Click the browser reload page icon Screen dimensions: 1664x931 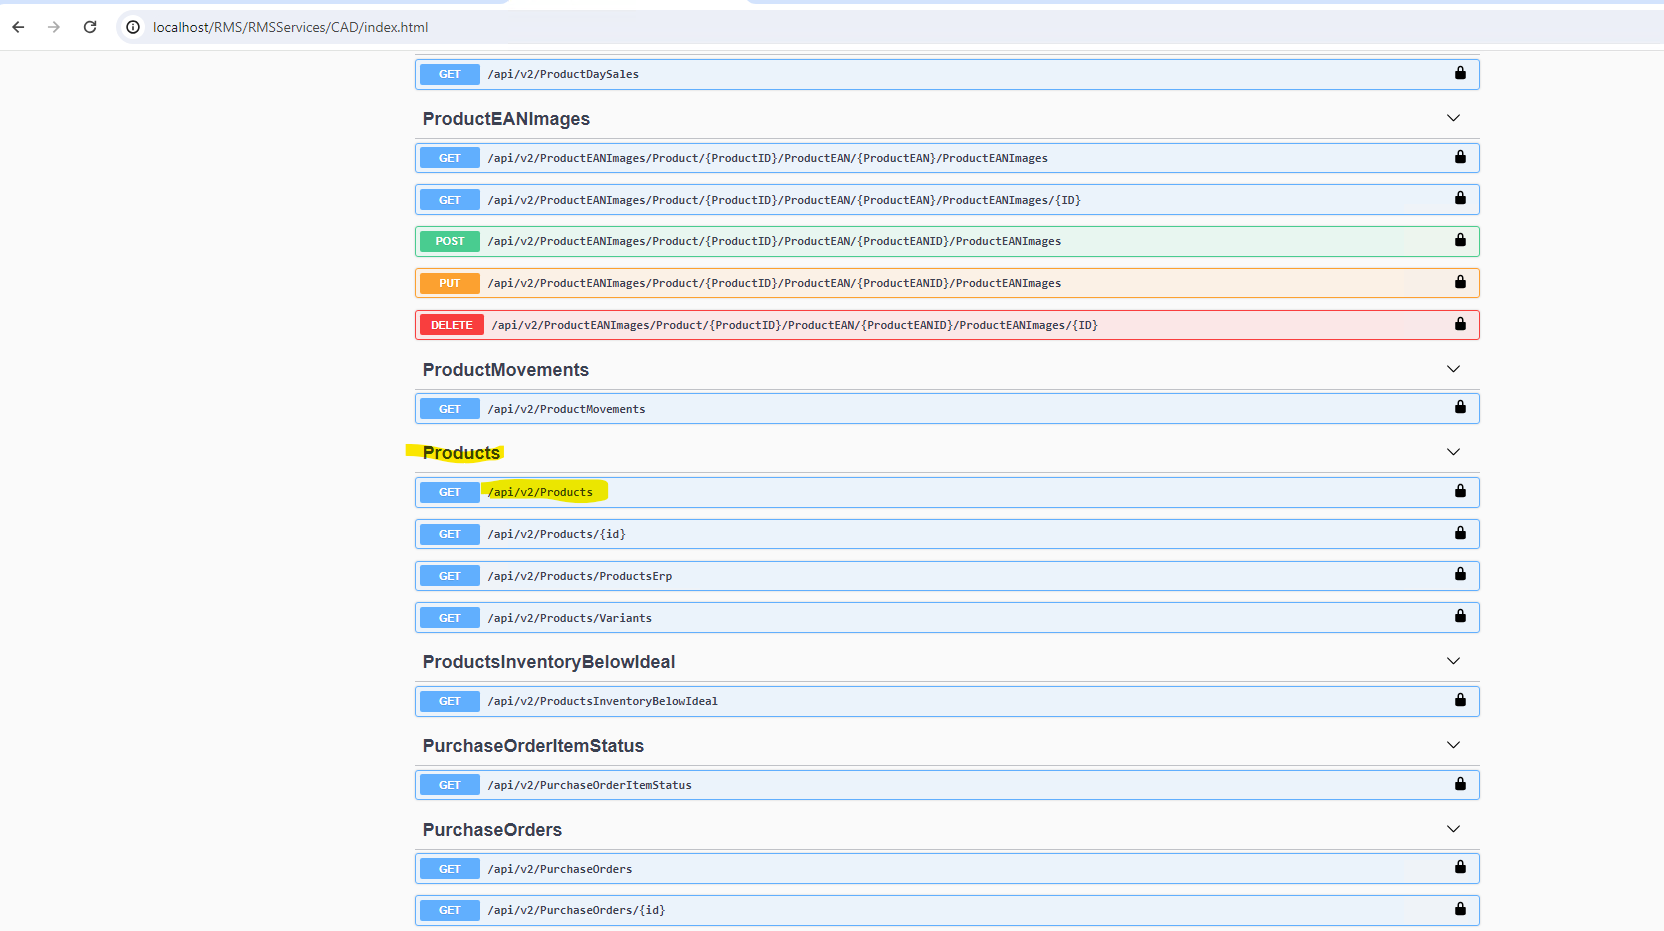[x=90, y=27]
